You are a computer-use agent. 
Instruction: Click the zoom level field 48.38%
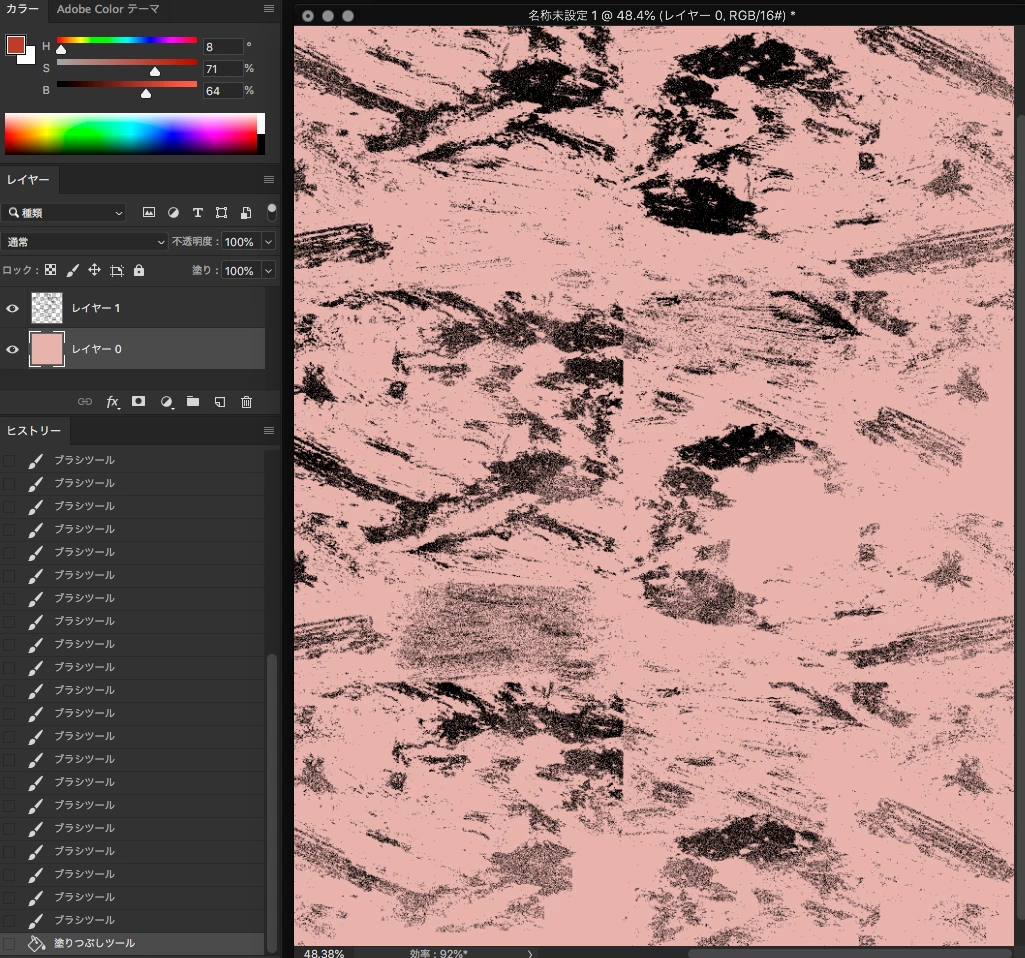tap(324, 953)
